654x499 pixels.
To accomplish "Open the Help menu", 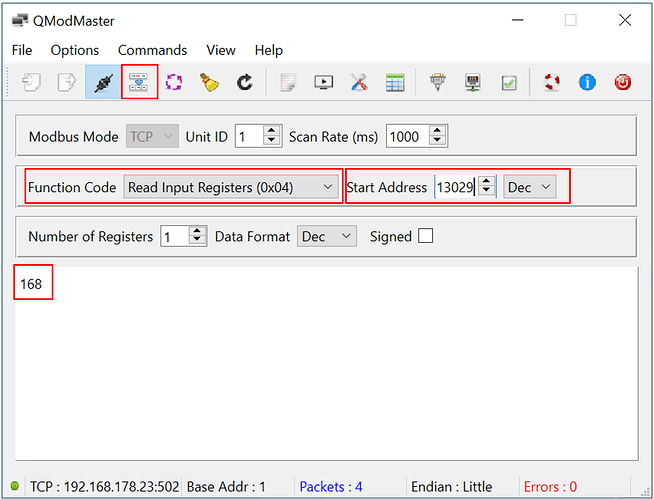I will (269, 50).
